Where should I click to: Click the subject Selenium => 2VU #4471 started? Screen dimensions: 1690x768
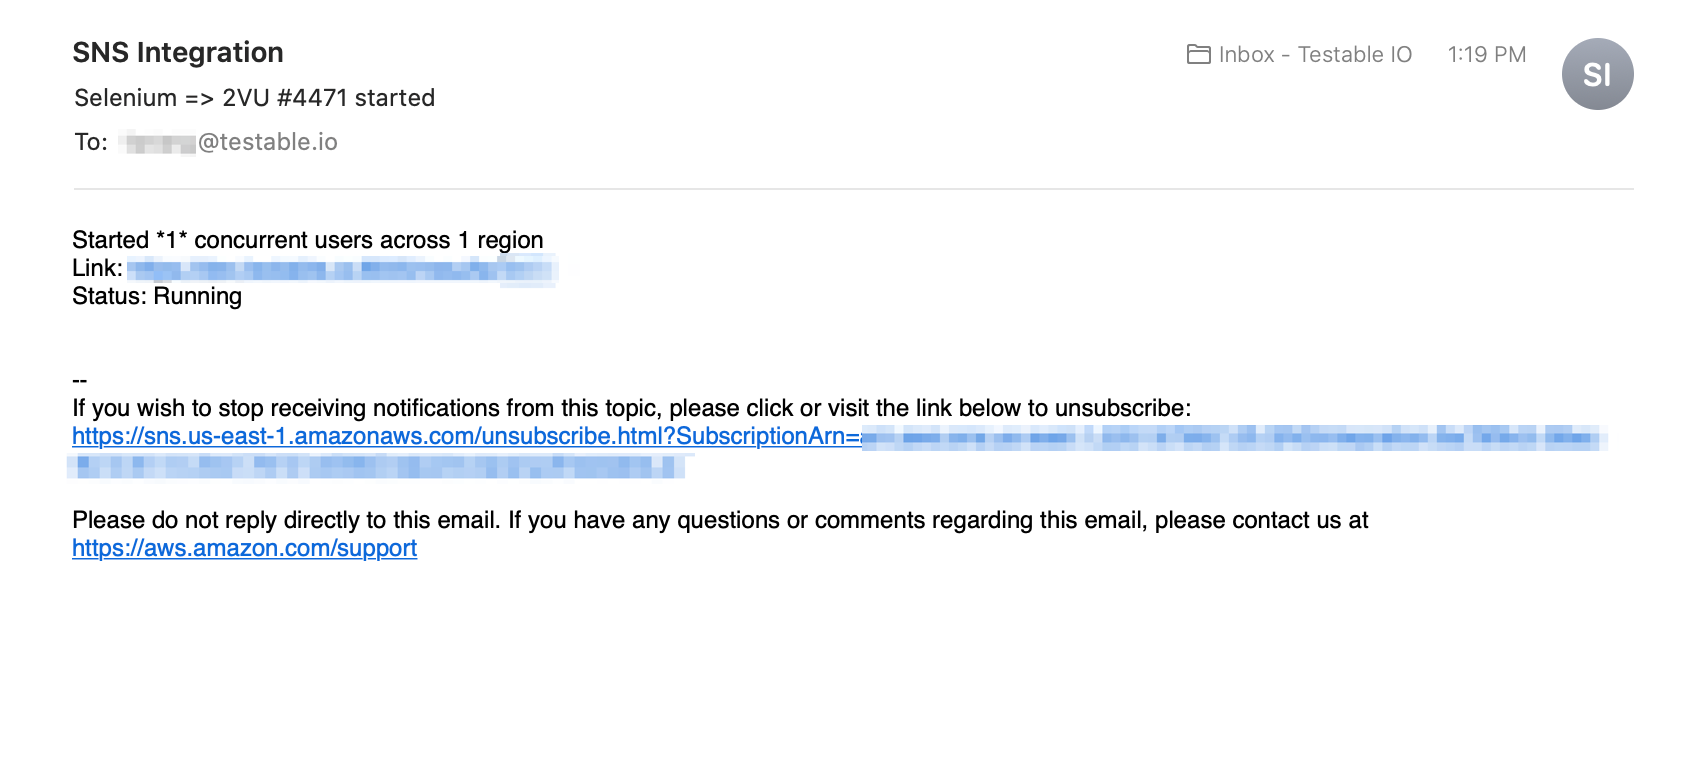coord(254,98)
